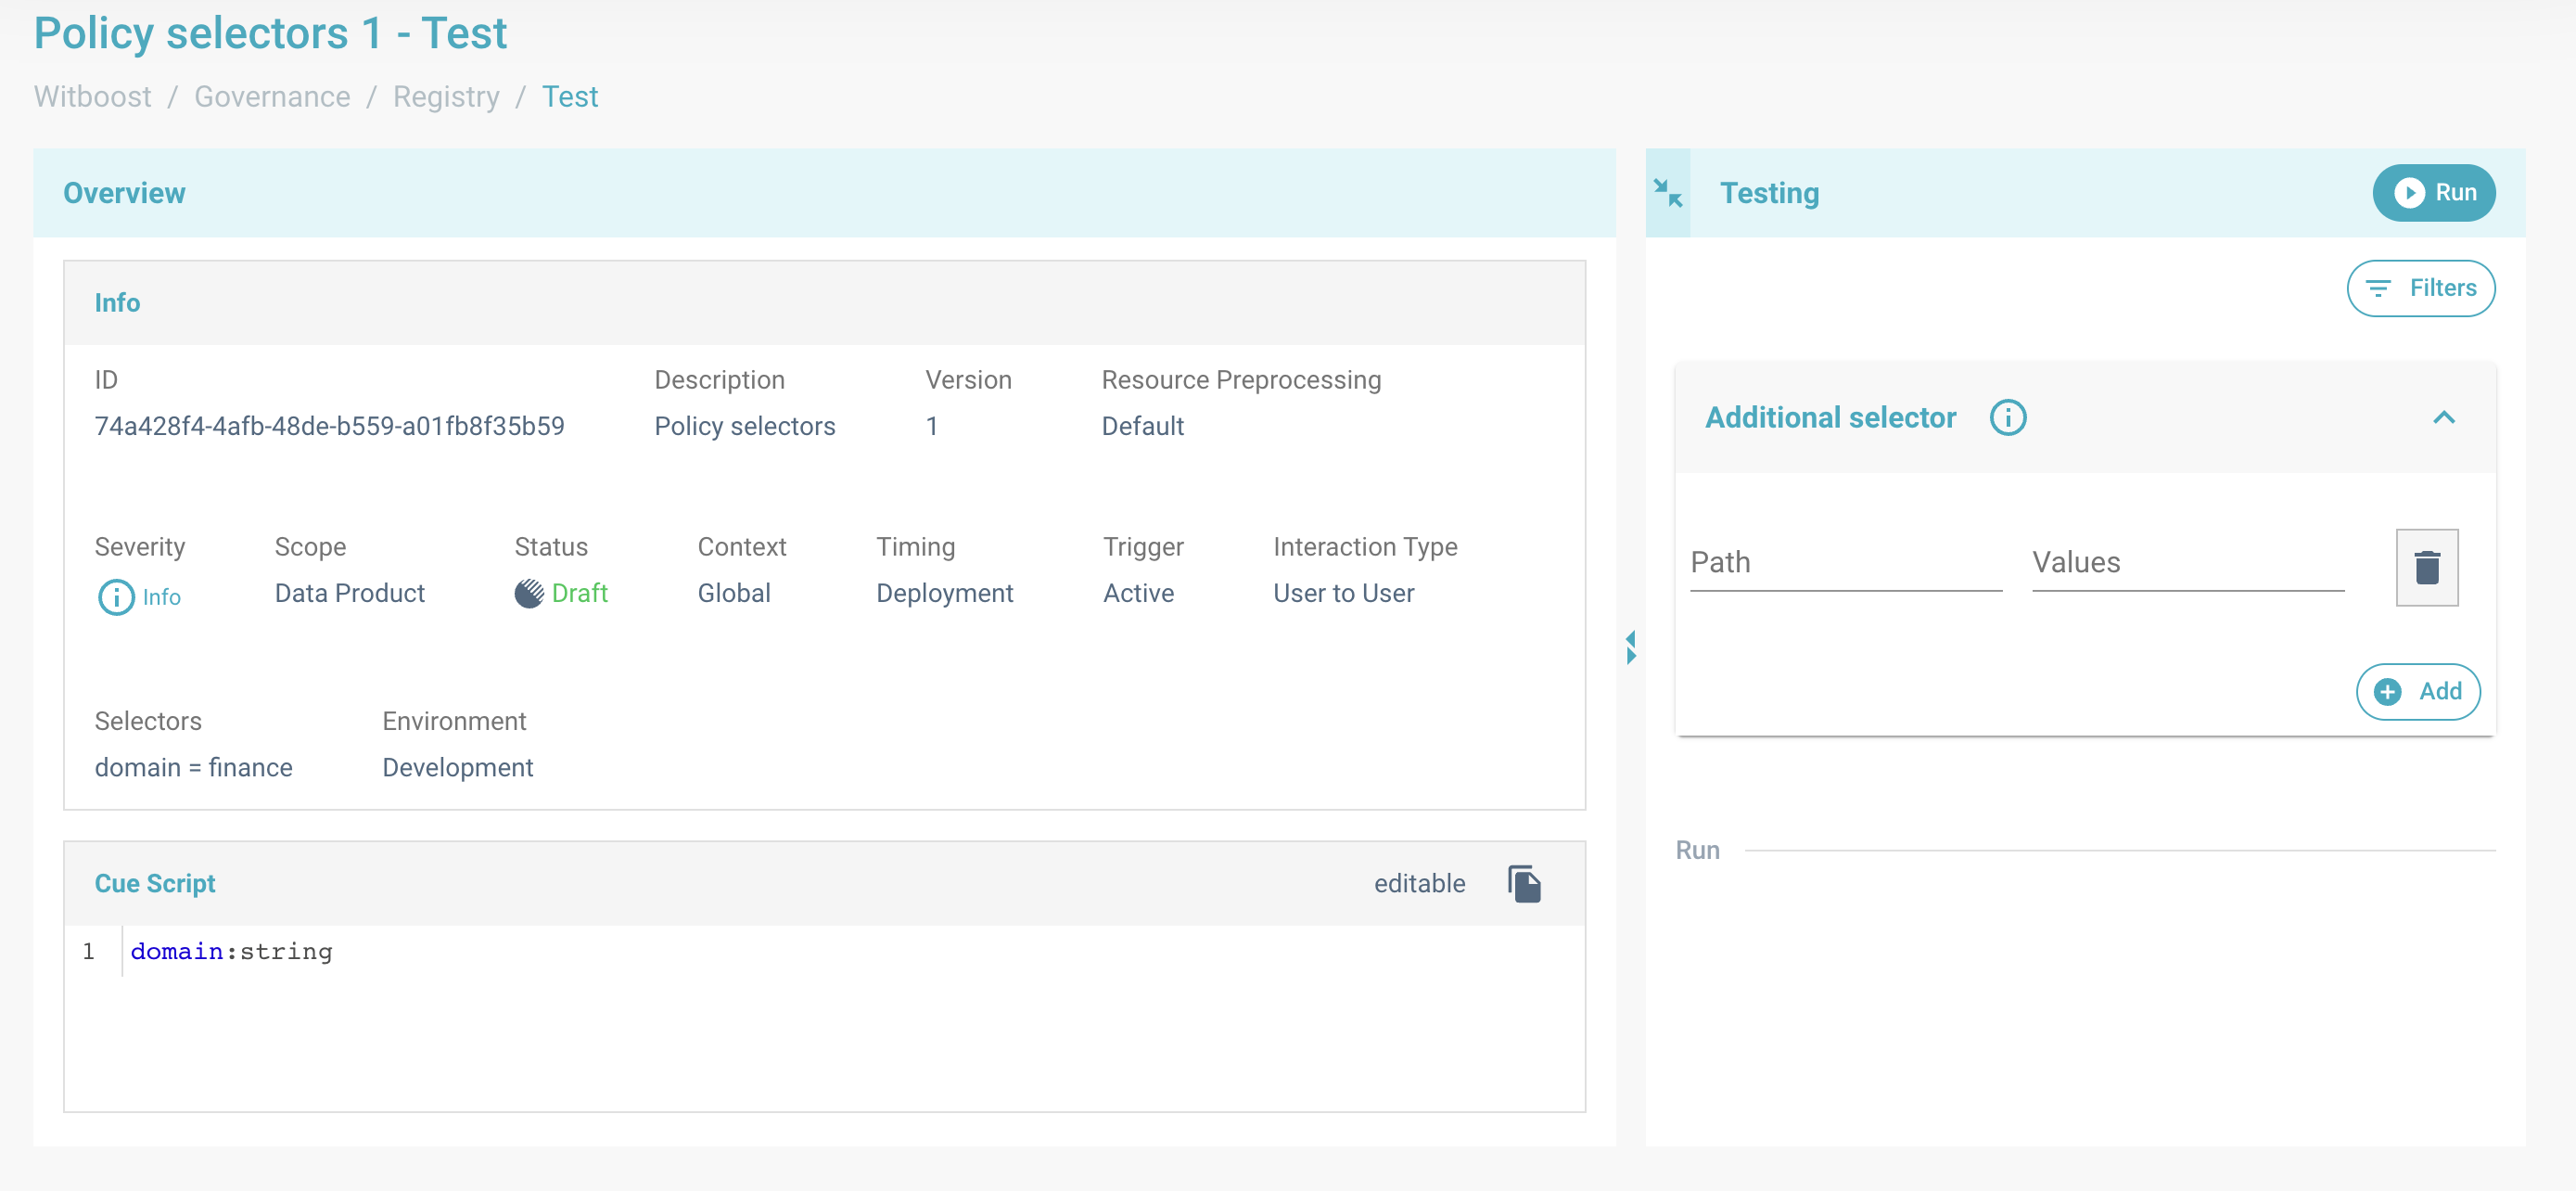This screenshot has height=1191, width=2576.
Task: Click the Draft status icon
Action: [529, 594]
